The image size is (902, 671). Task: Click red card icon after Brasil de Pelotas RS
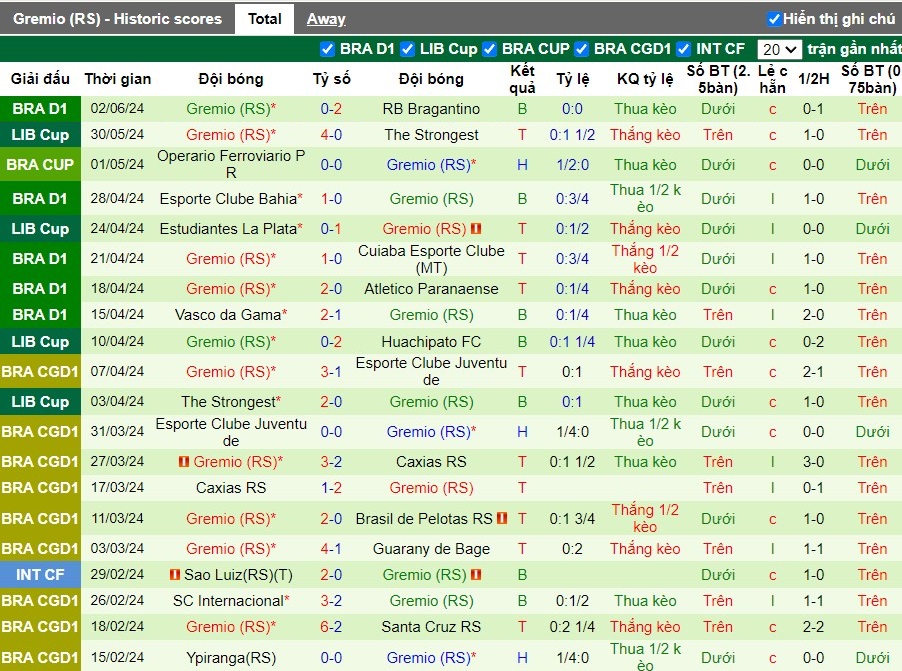click(x=502, y=518)
